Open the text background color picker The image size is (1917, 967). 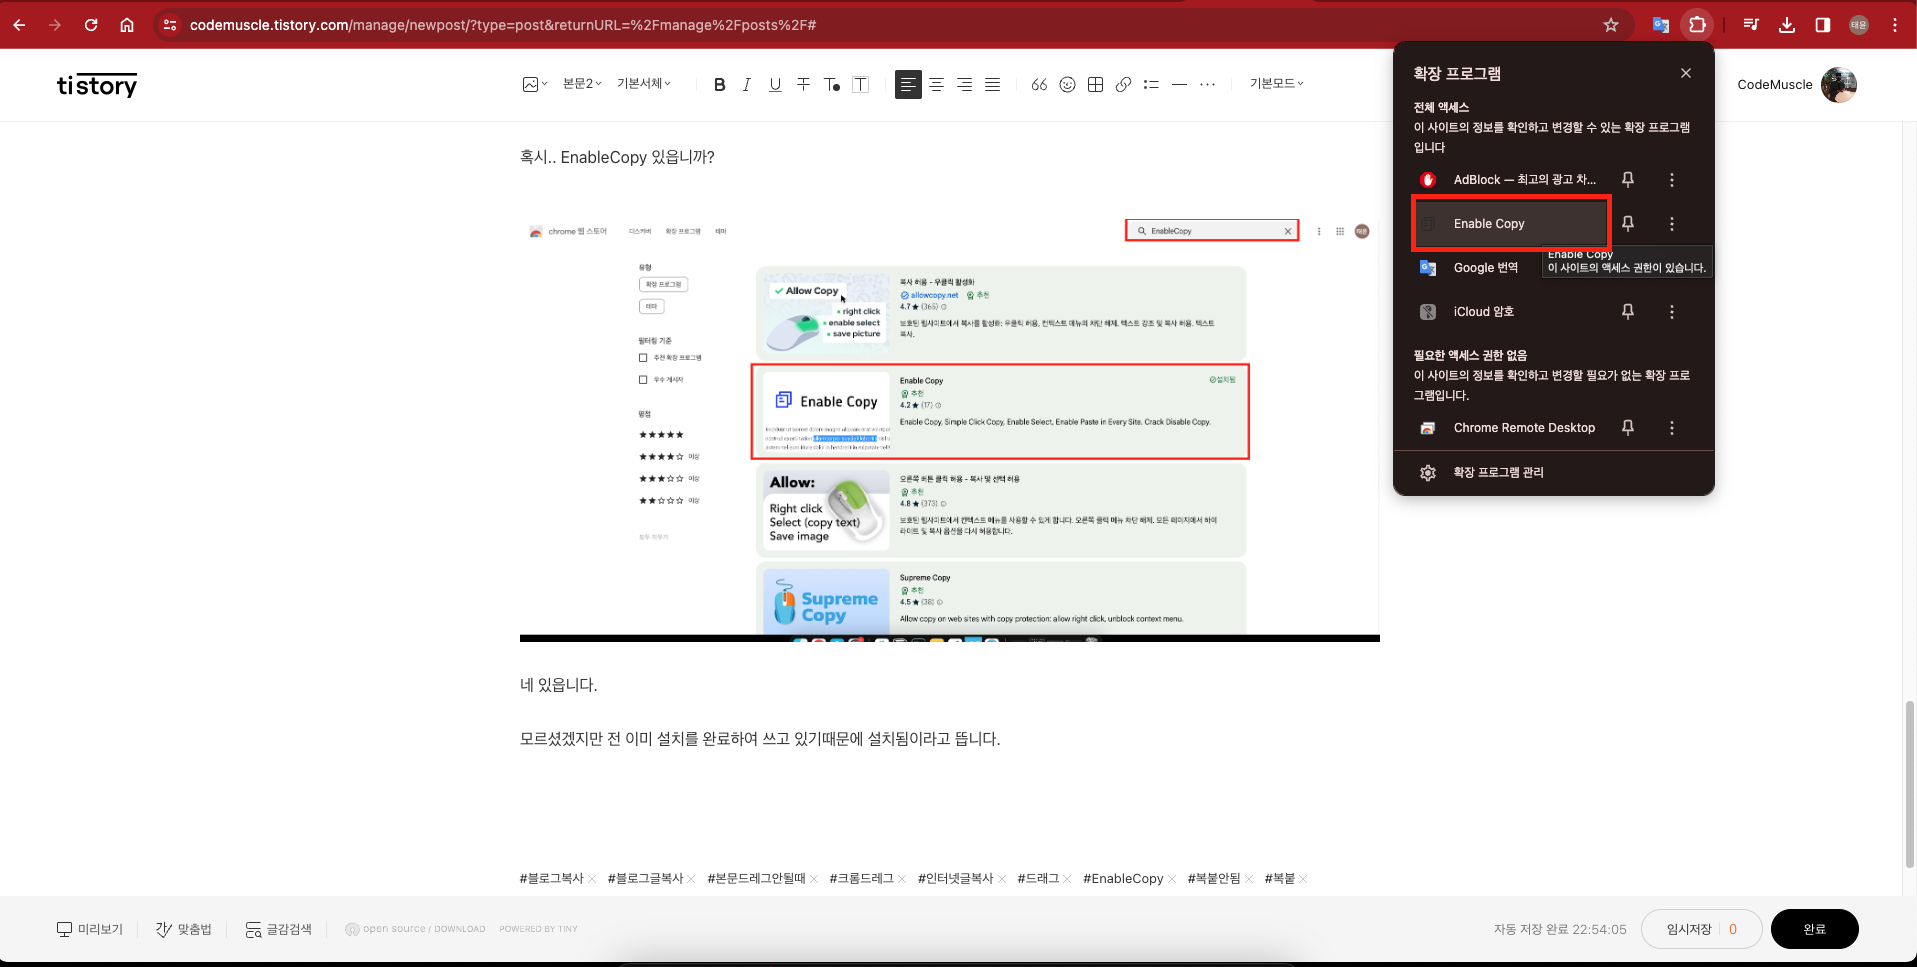(860, 85)
